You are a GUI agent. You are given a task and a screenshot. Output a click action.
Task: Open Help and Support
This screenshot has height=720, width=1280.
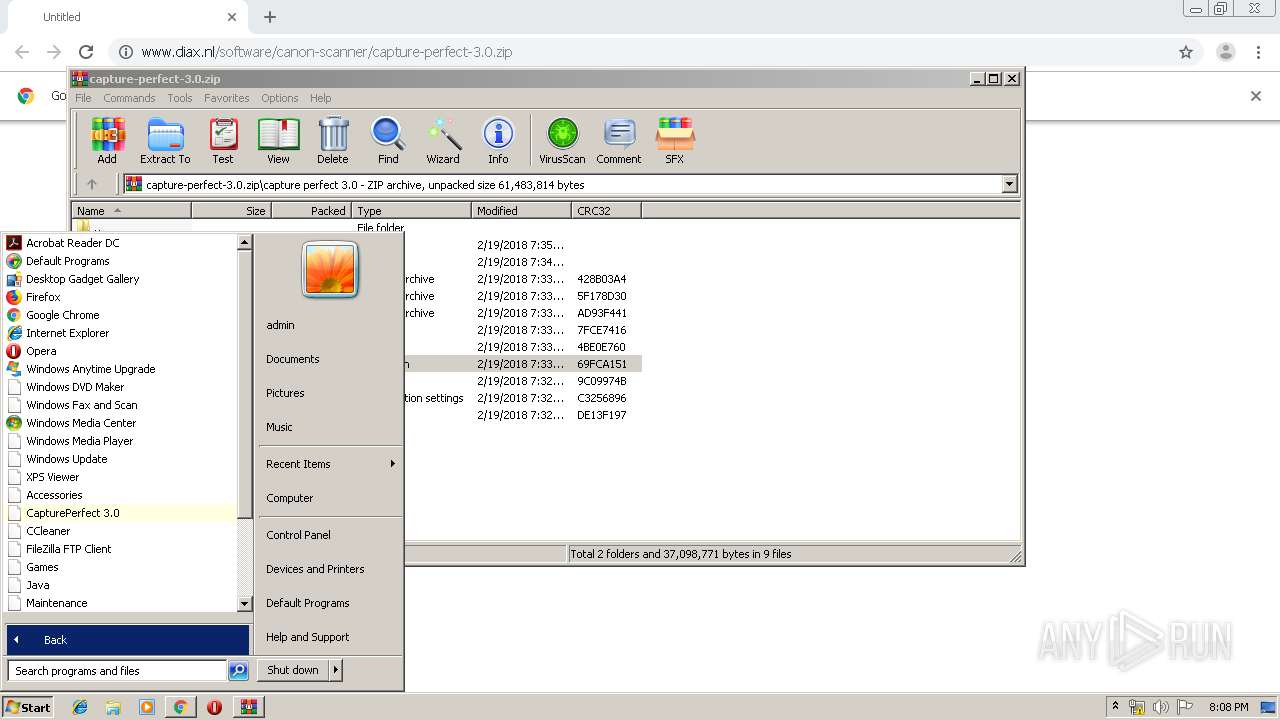(308, 637)
